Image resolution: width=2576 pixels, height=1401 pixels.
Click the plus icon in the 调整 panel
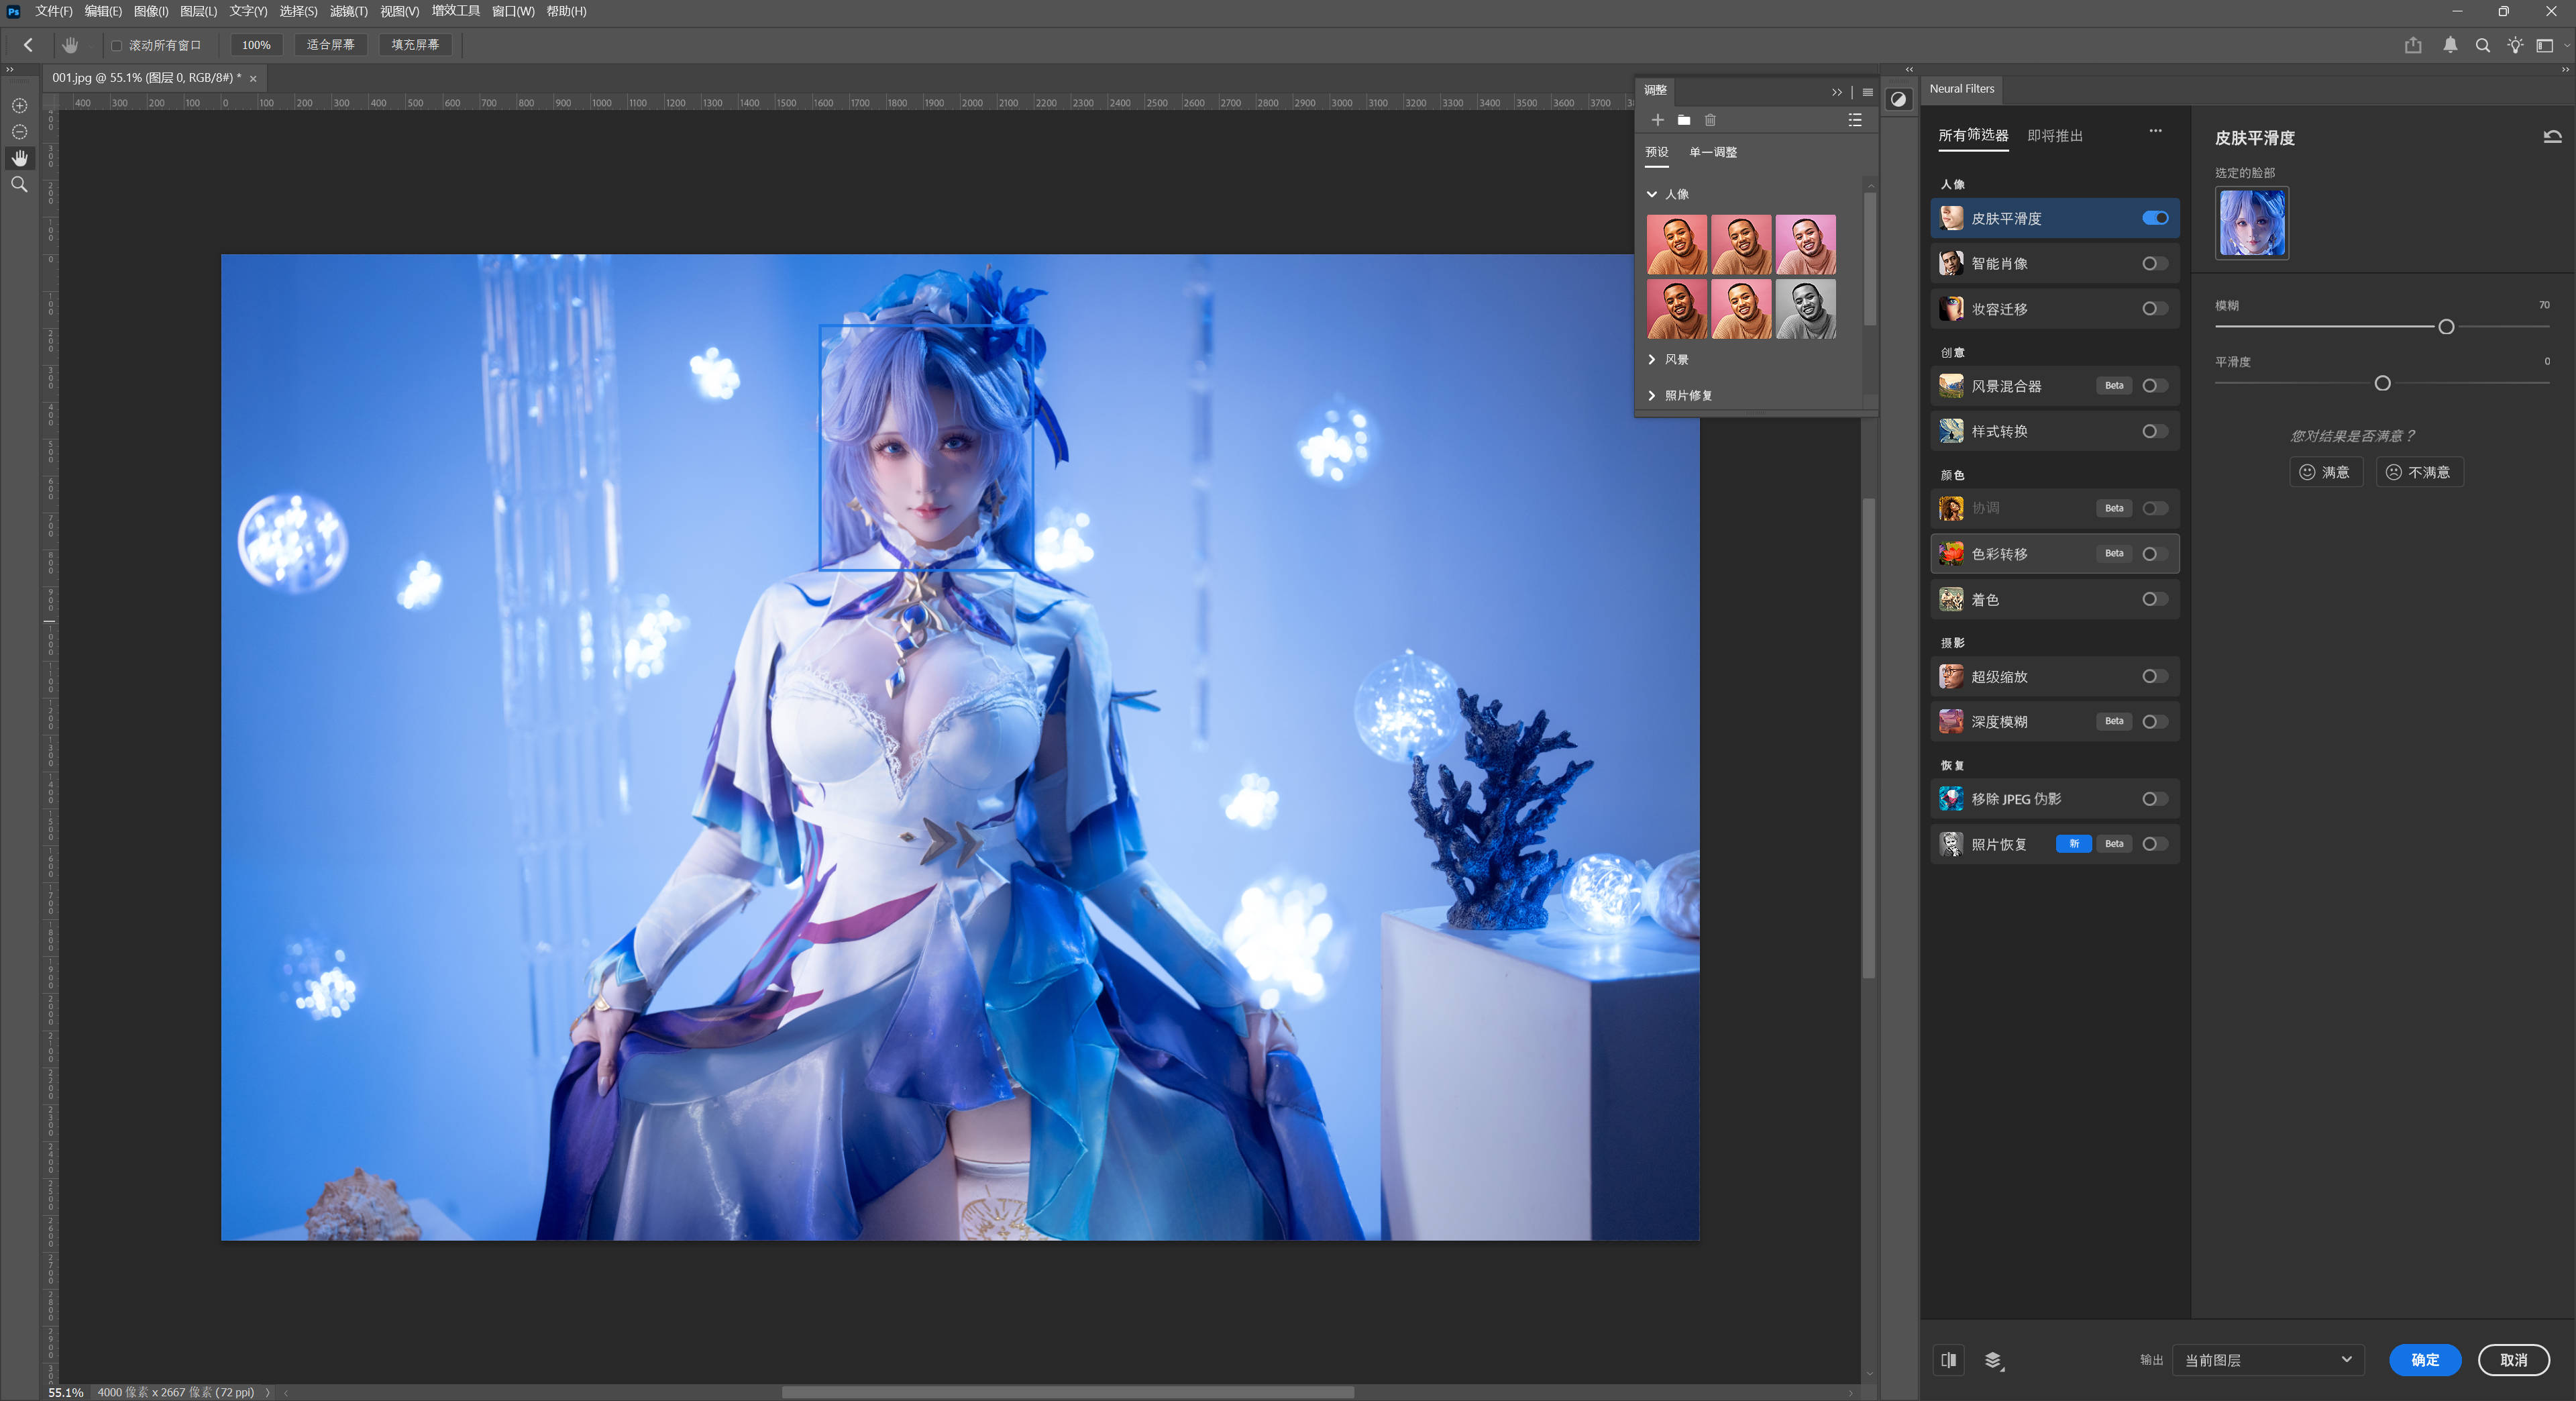1657,120
